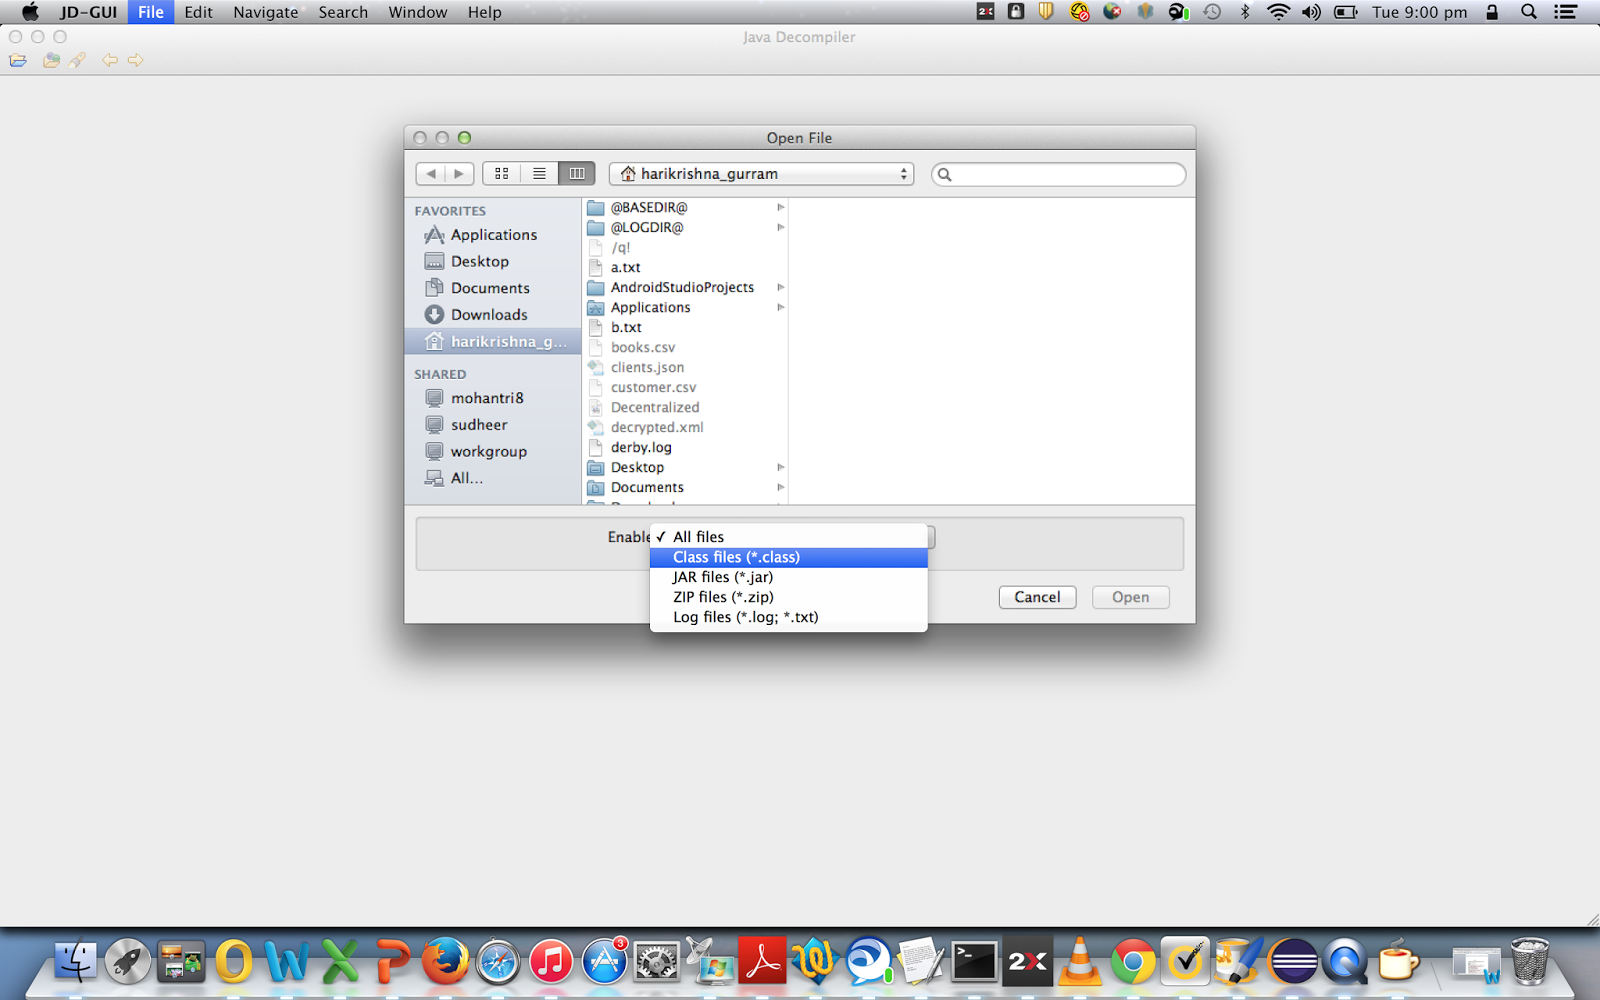Expand the AndroidStudioProjects folder disclosure arrow

click(781, 287)
